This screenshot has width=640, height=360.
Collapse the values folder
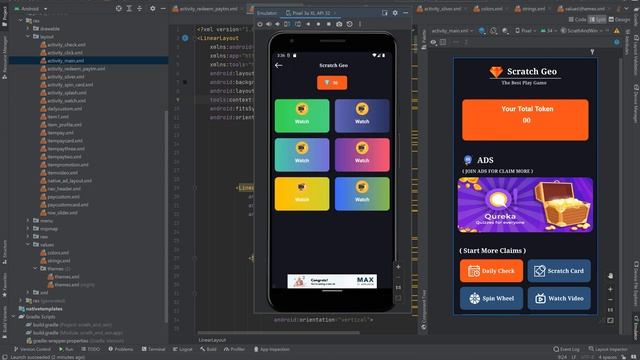pos(29,244)
